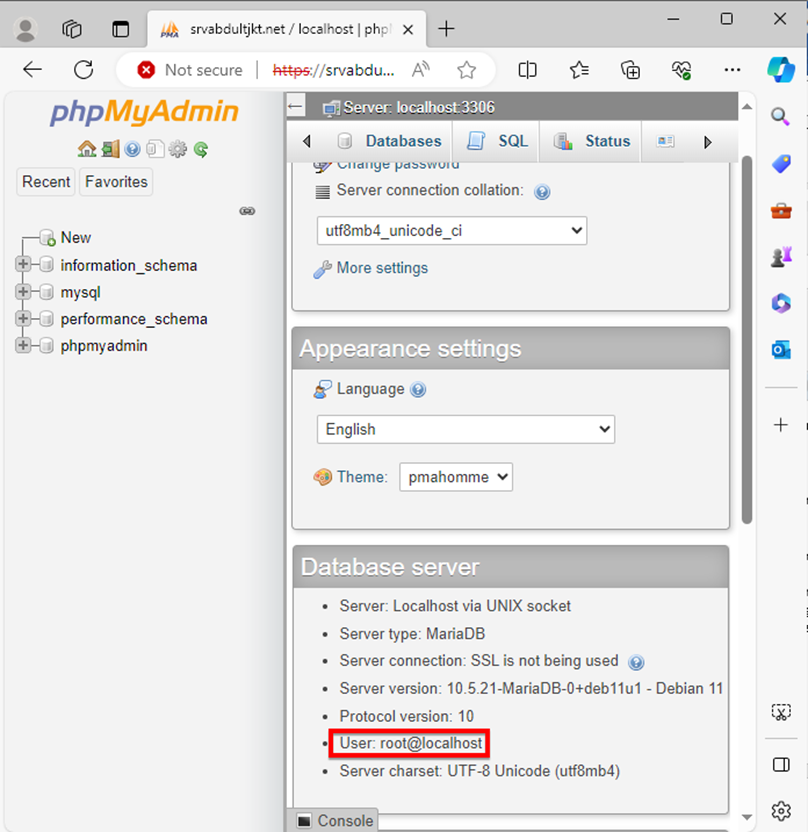Open the SQL tab

(x=497, y=141)
